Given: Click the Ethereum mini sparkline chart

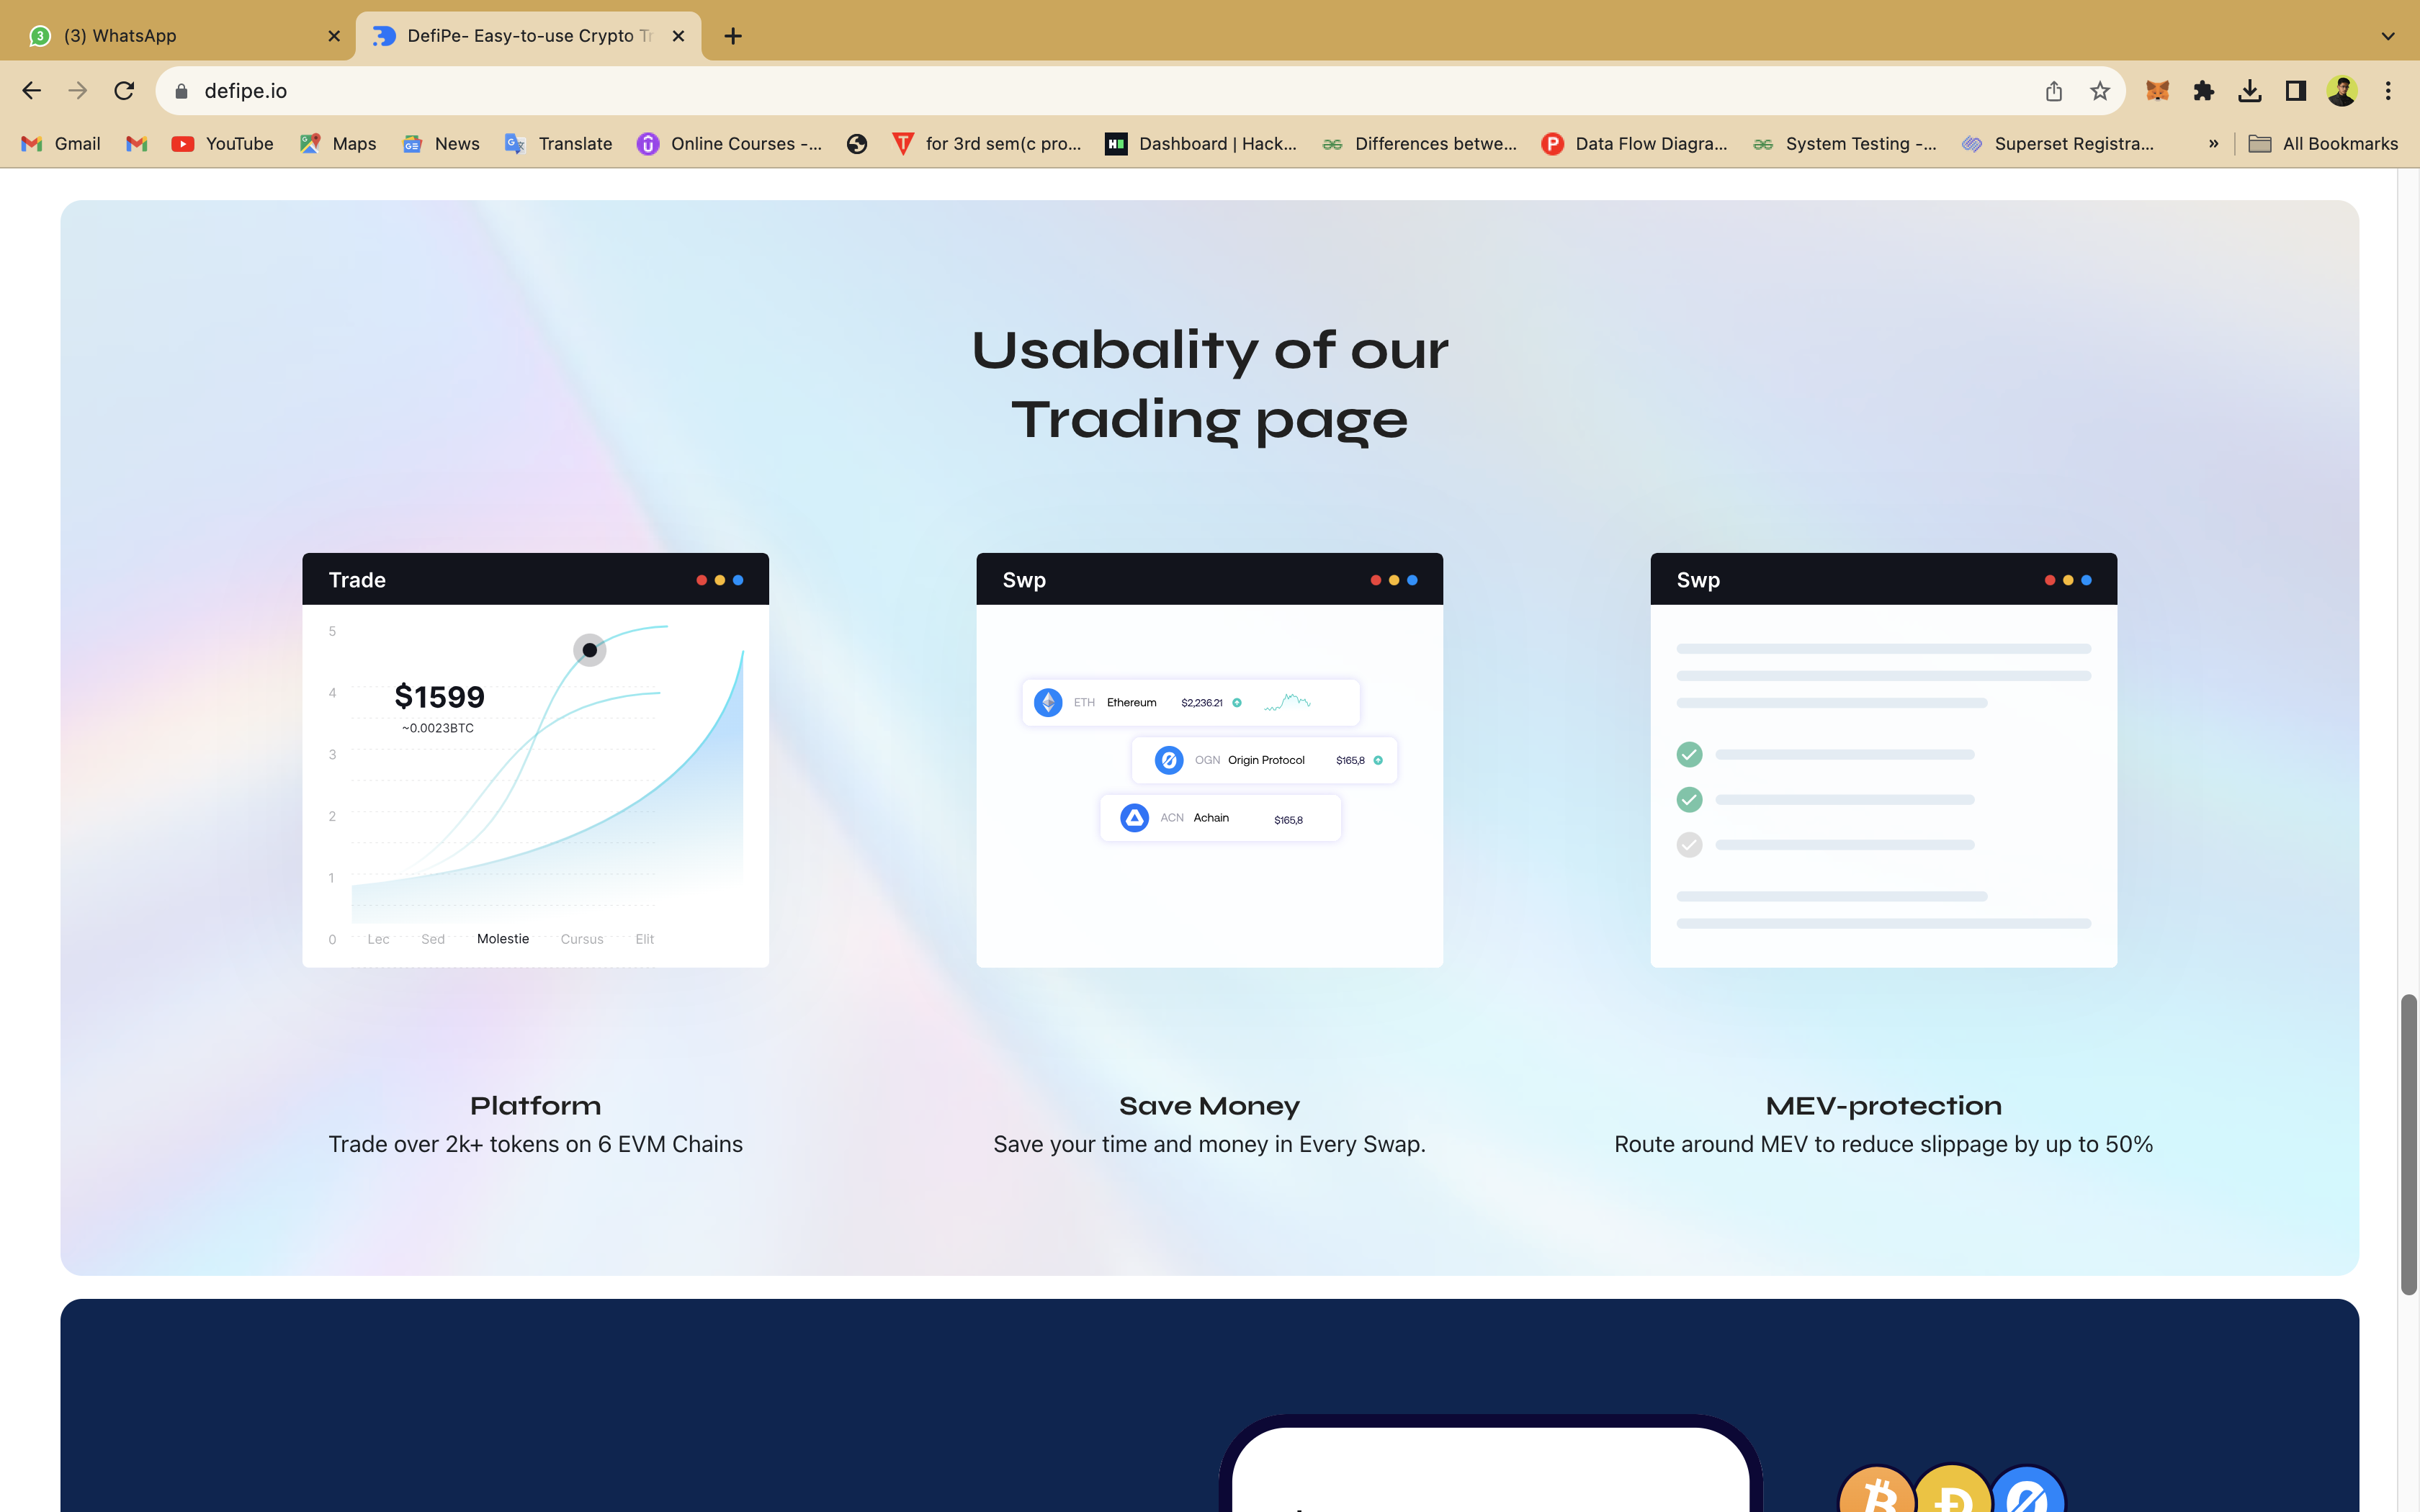Looking at the screenshot, I should click(1287, 702).
